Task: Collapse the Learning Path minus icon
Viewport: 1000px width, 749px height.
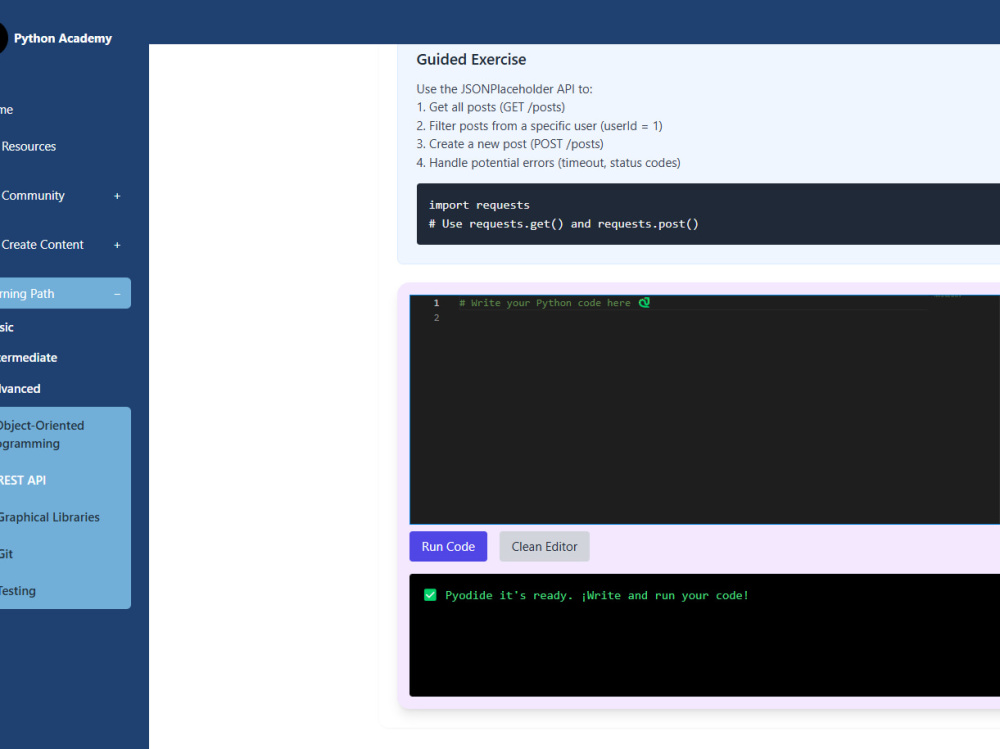Action: pyautogui.click(x=117, y=294)
